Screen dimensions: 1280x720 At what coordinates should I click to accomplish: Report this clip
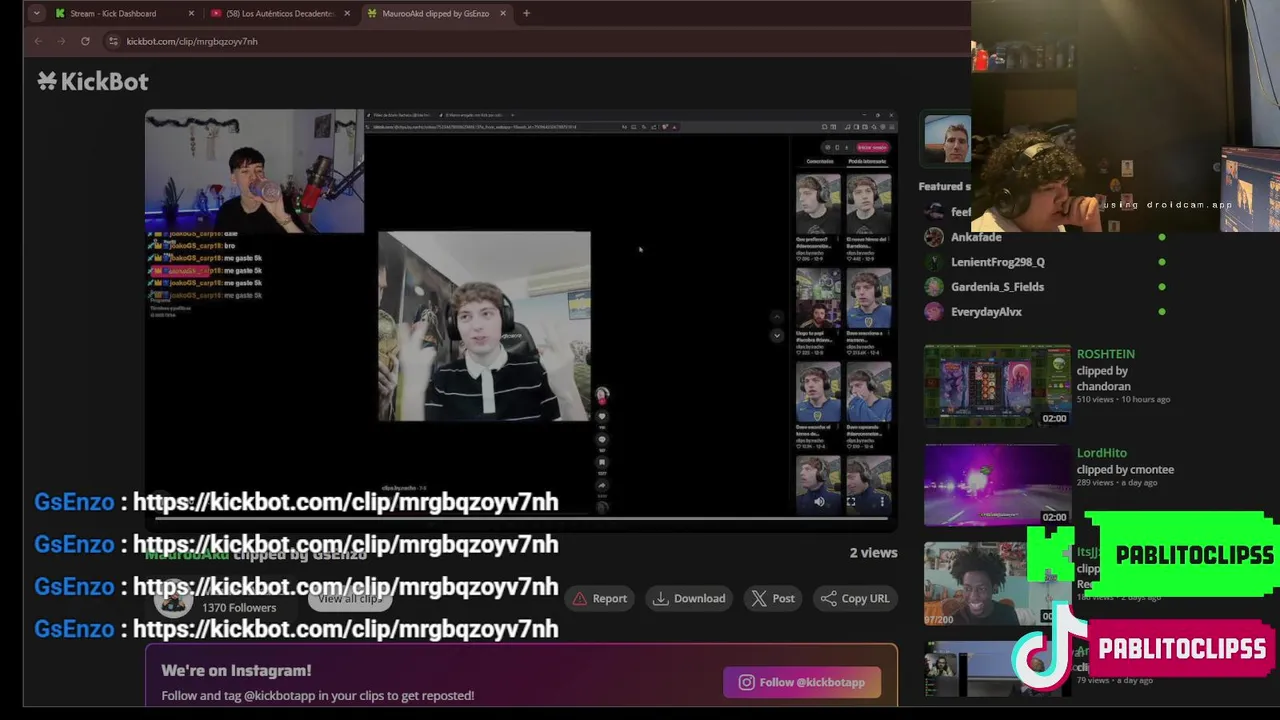click(x=600, y=598)
